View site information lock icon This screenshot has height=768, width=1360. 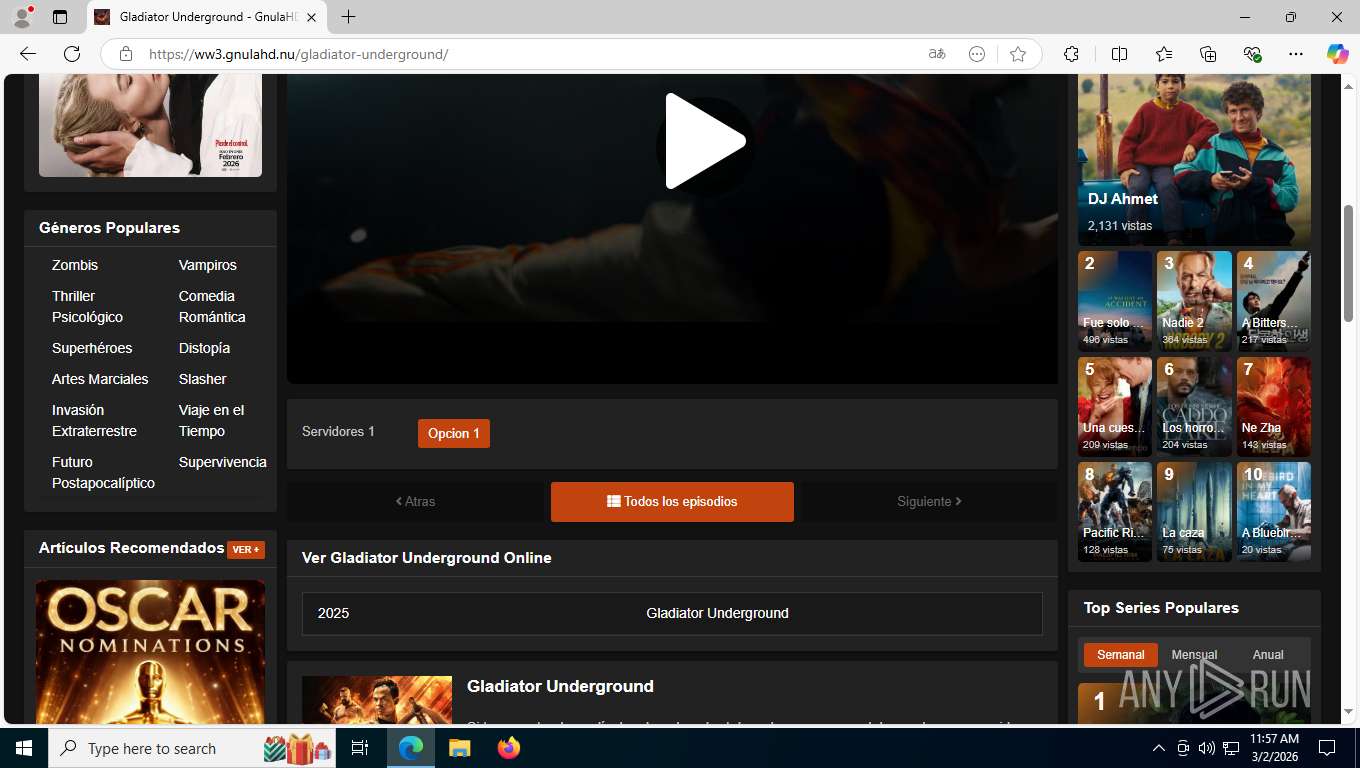tap(125, 54)
